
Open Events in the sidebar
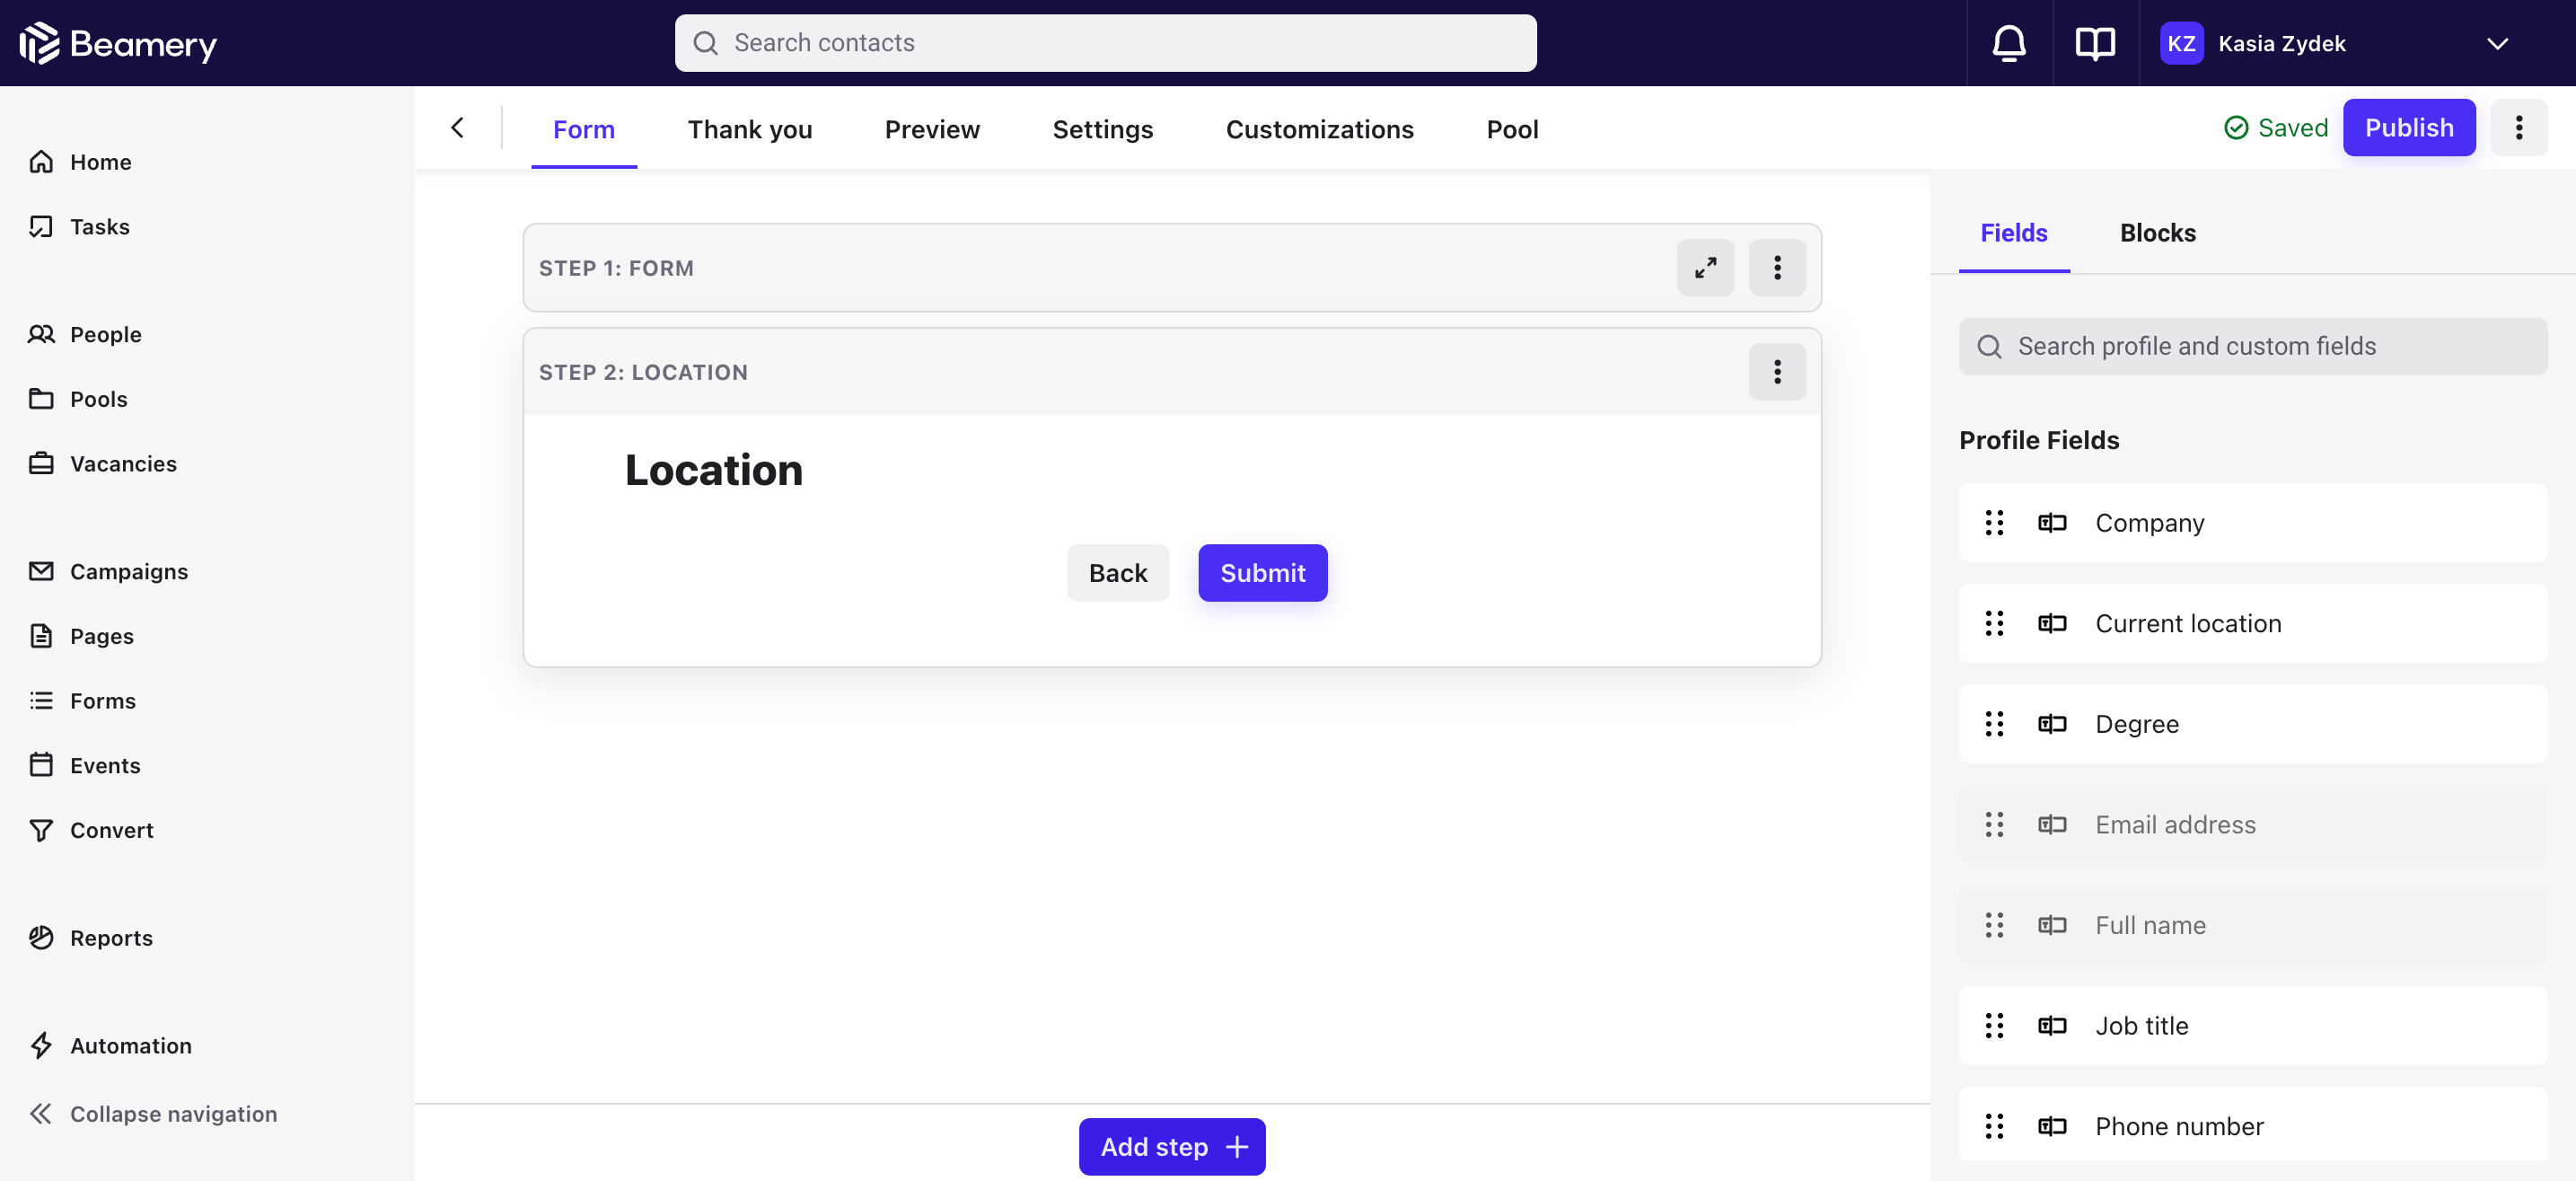point(84,766)
